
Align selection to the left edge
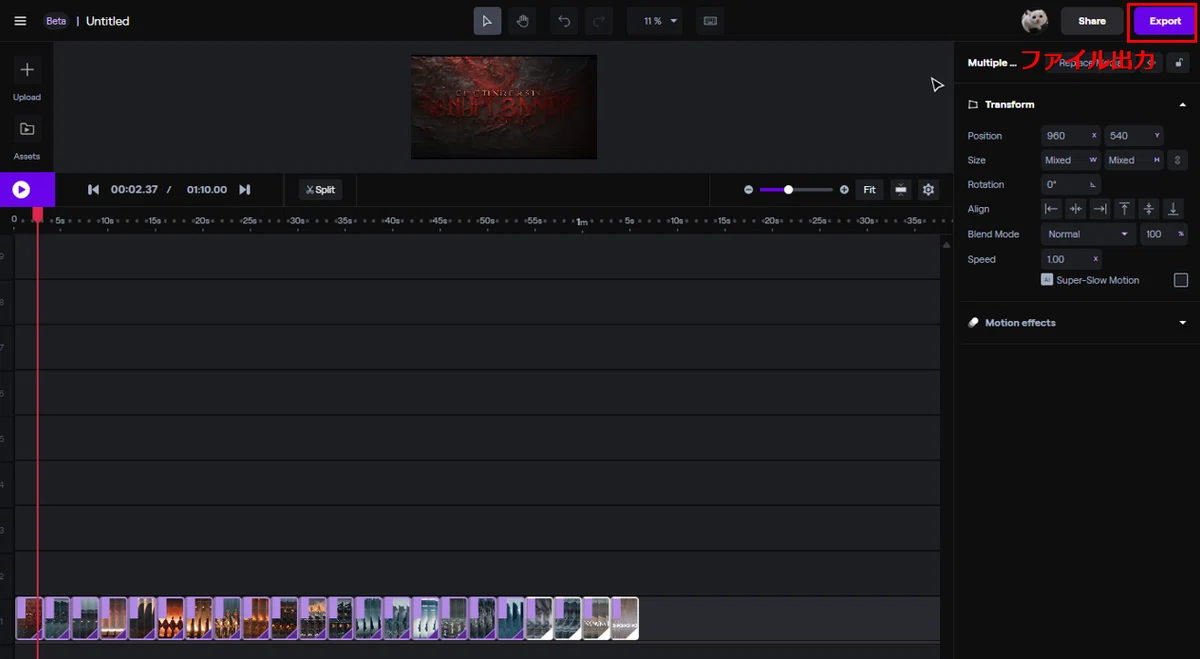click(x=1051, y=209)
